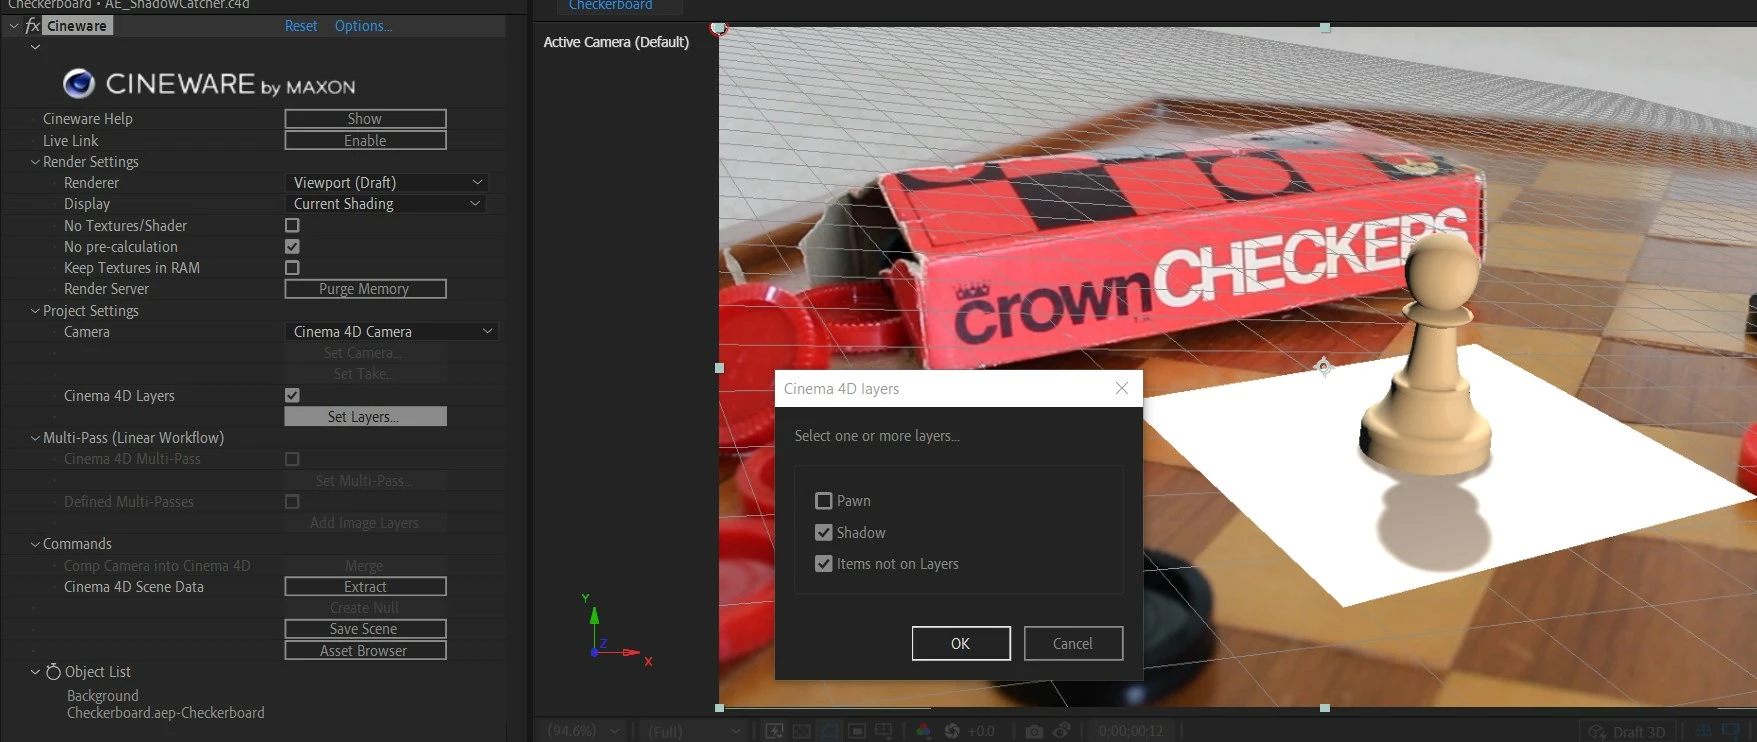Viewport: 1757px width, 742px height.
Task: Toggle the transparency grid icon
Action: pos(801,731)
